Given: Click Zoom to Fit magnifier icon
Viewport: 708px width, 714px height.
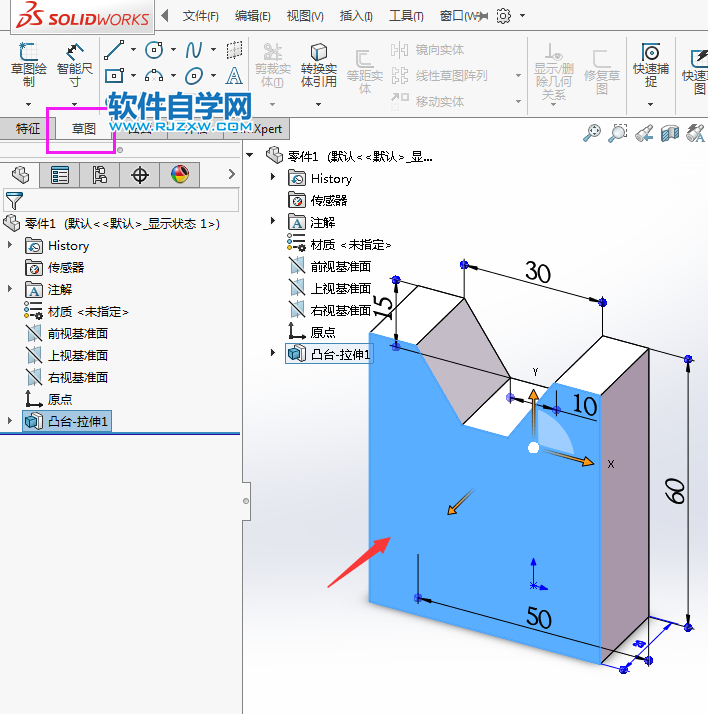Looking at the screenshot, I should (592, 133).
